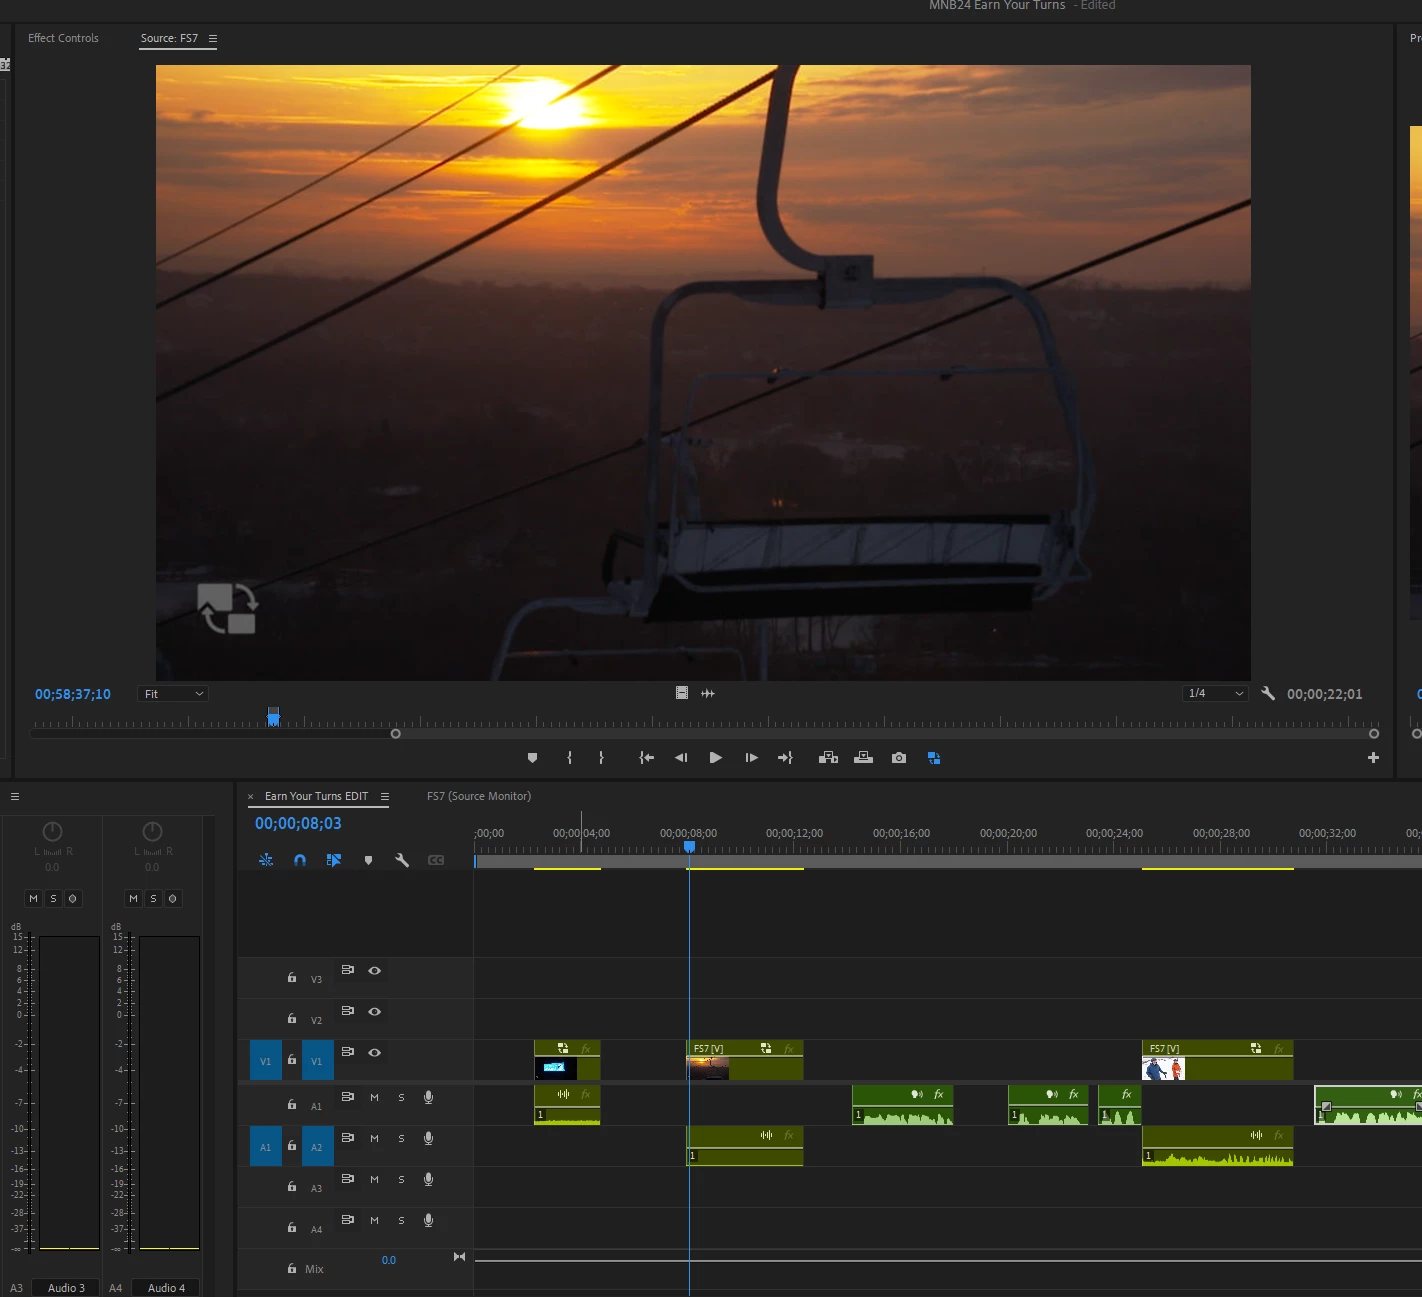Toggle V1 track targeting button
The width and height of the screenshot is (1422, 1297).
[x=317, y=1061]
